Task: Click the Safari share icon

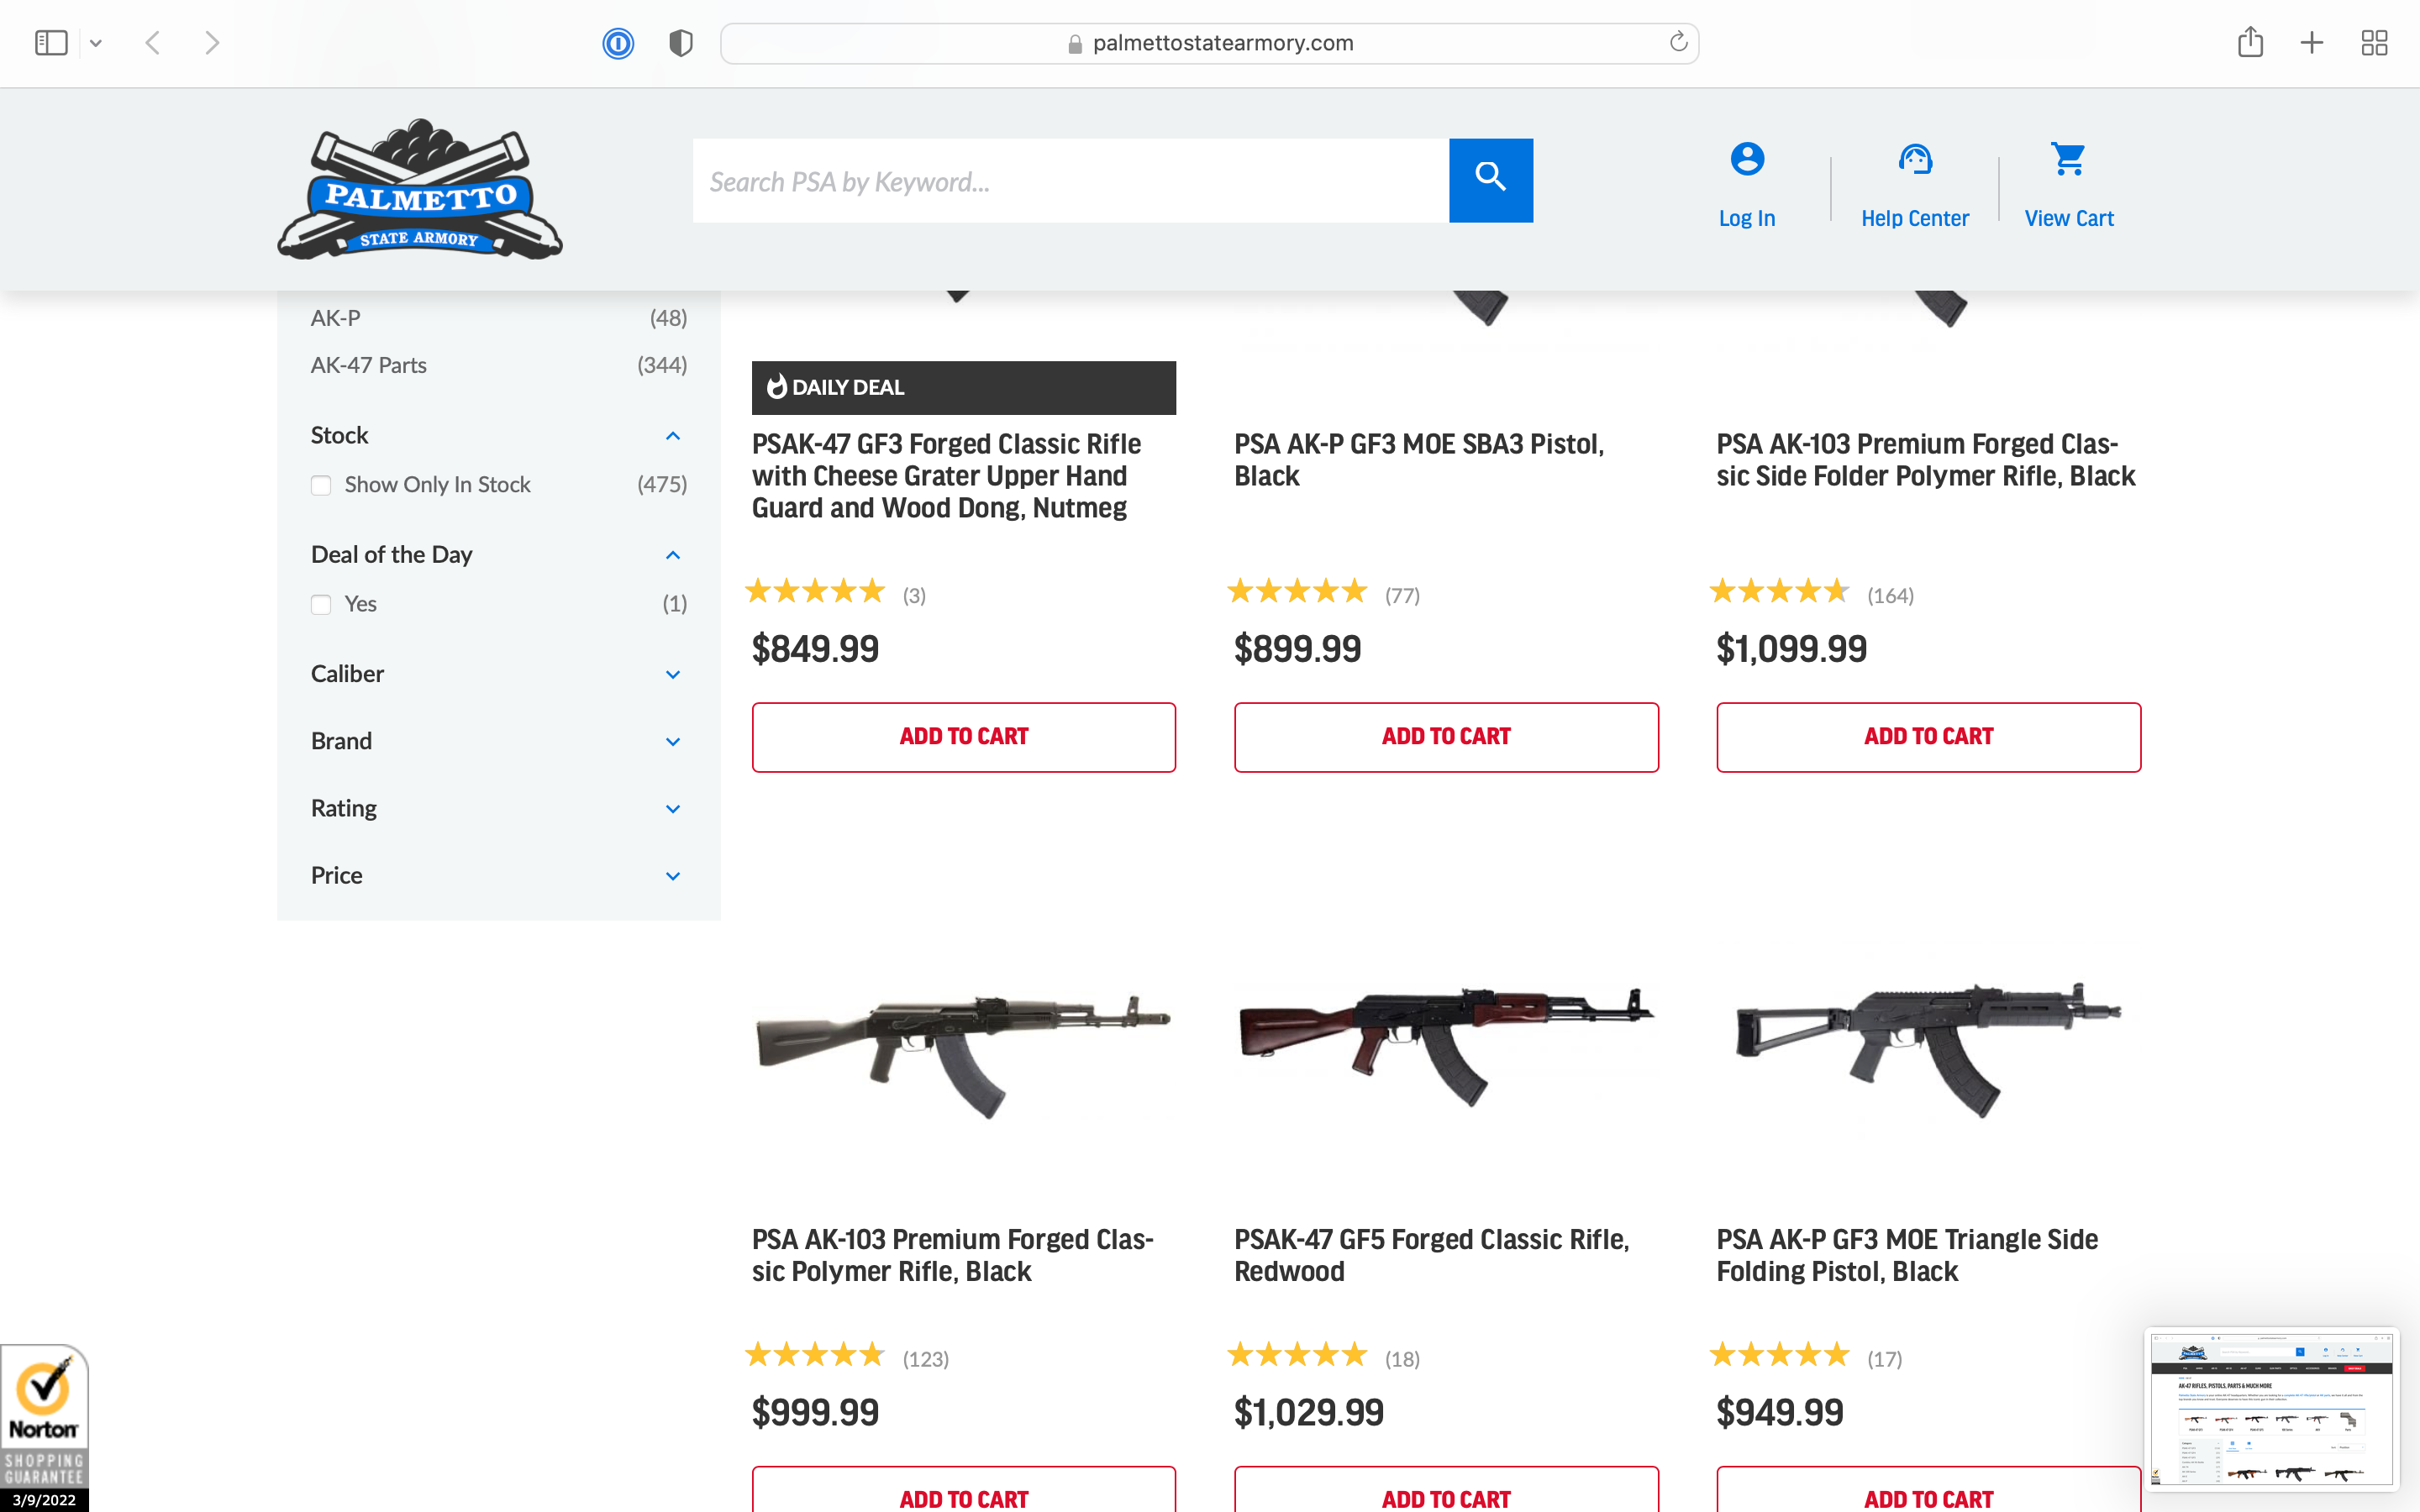Action: (2250, 42)
